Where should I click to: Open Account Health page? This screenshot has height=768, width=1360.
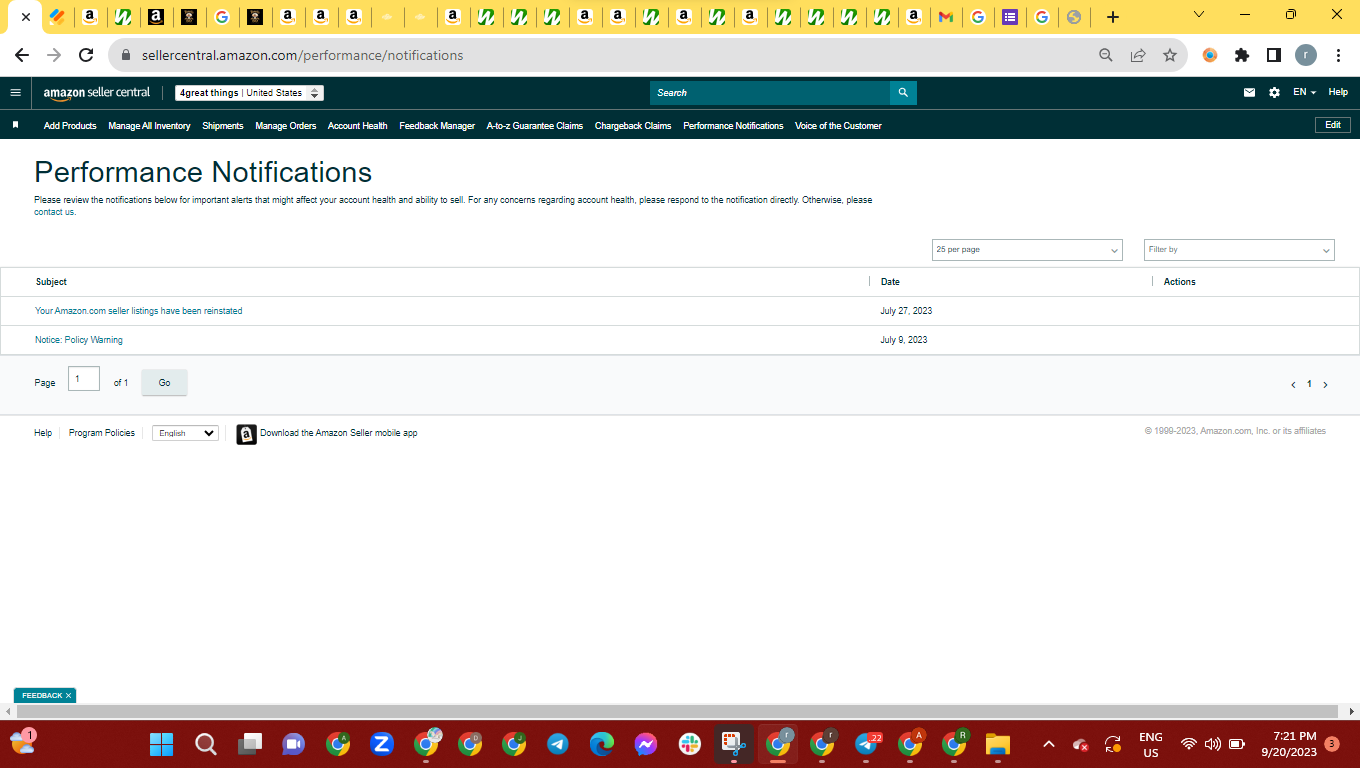pos(358,126)
